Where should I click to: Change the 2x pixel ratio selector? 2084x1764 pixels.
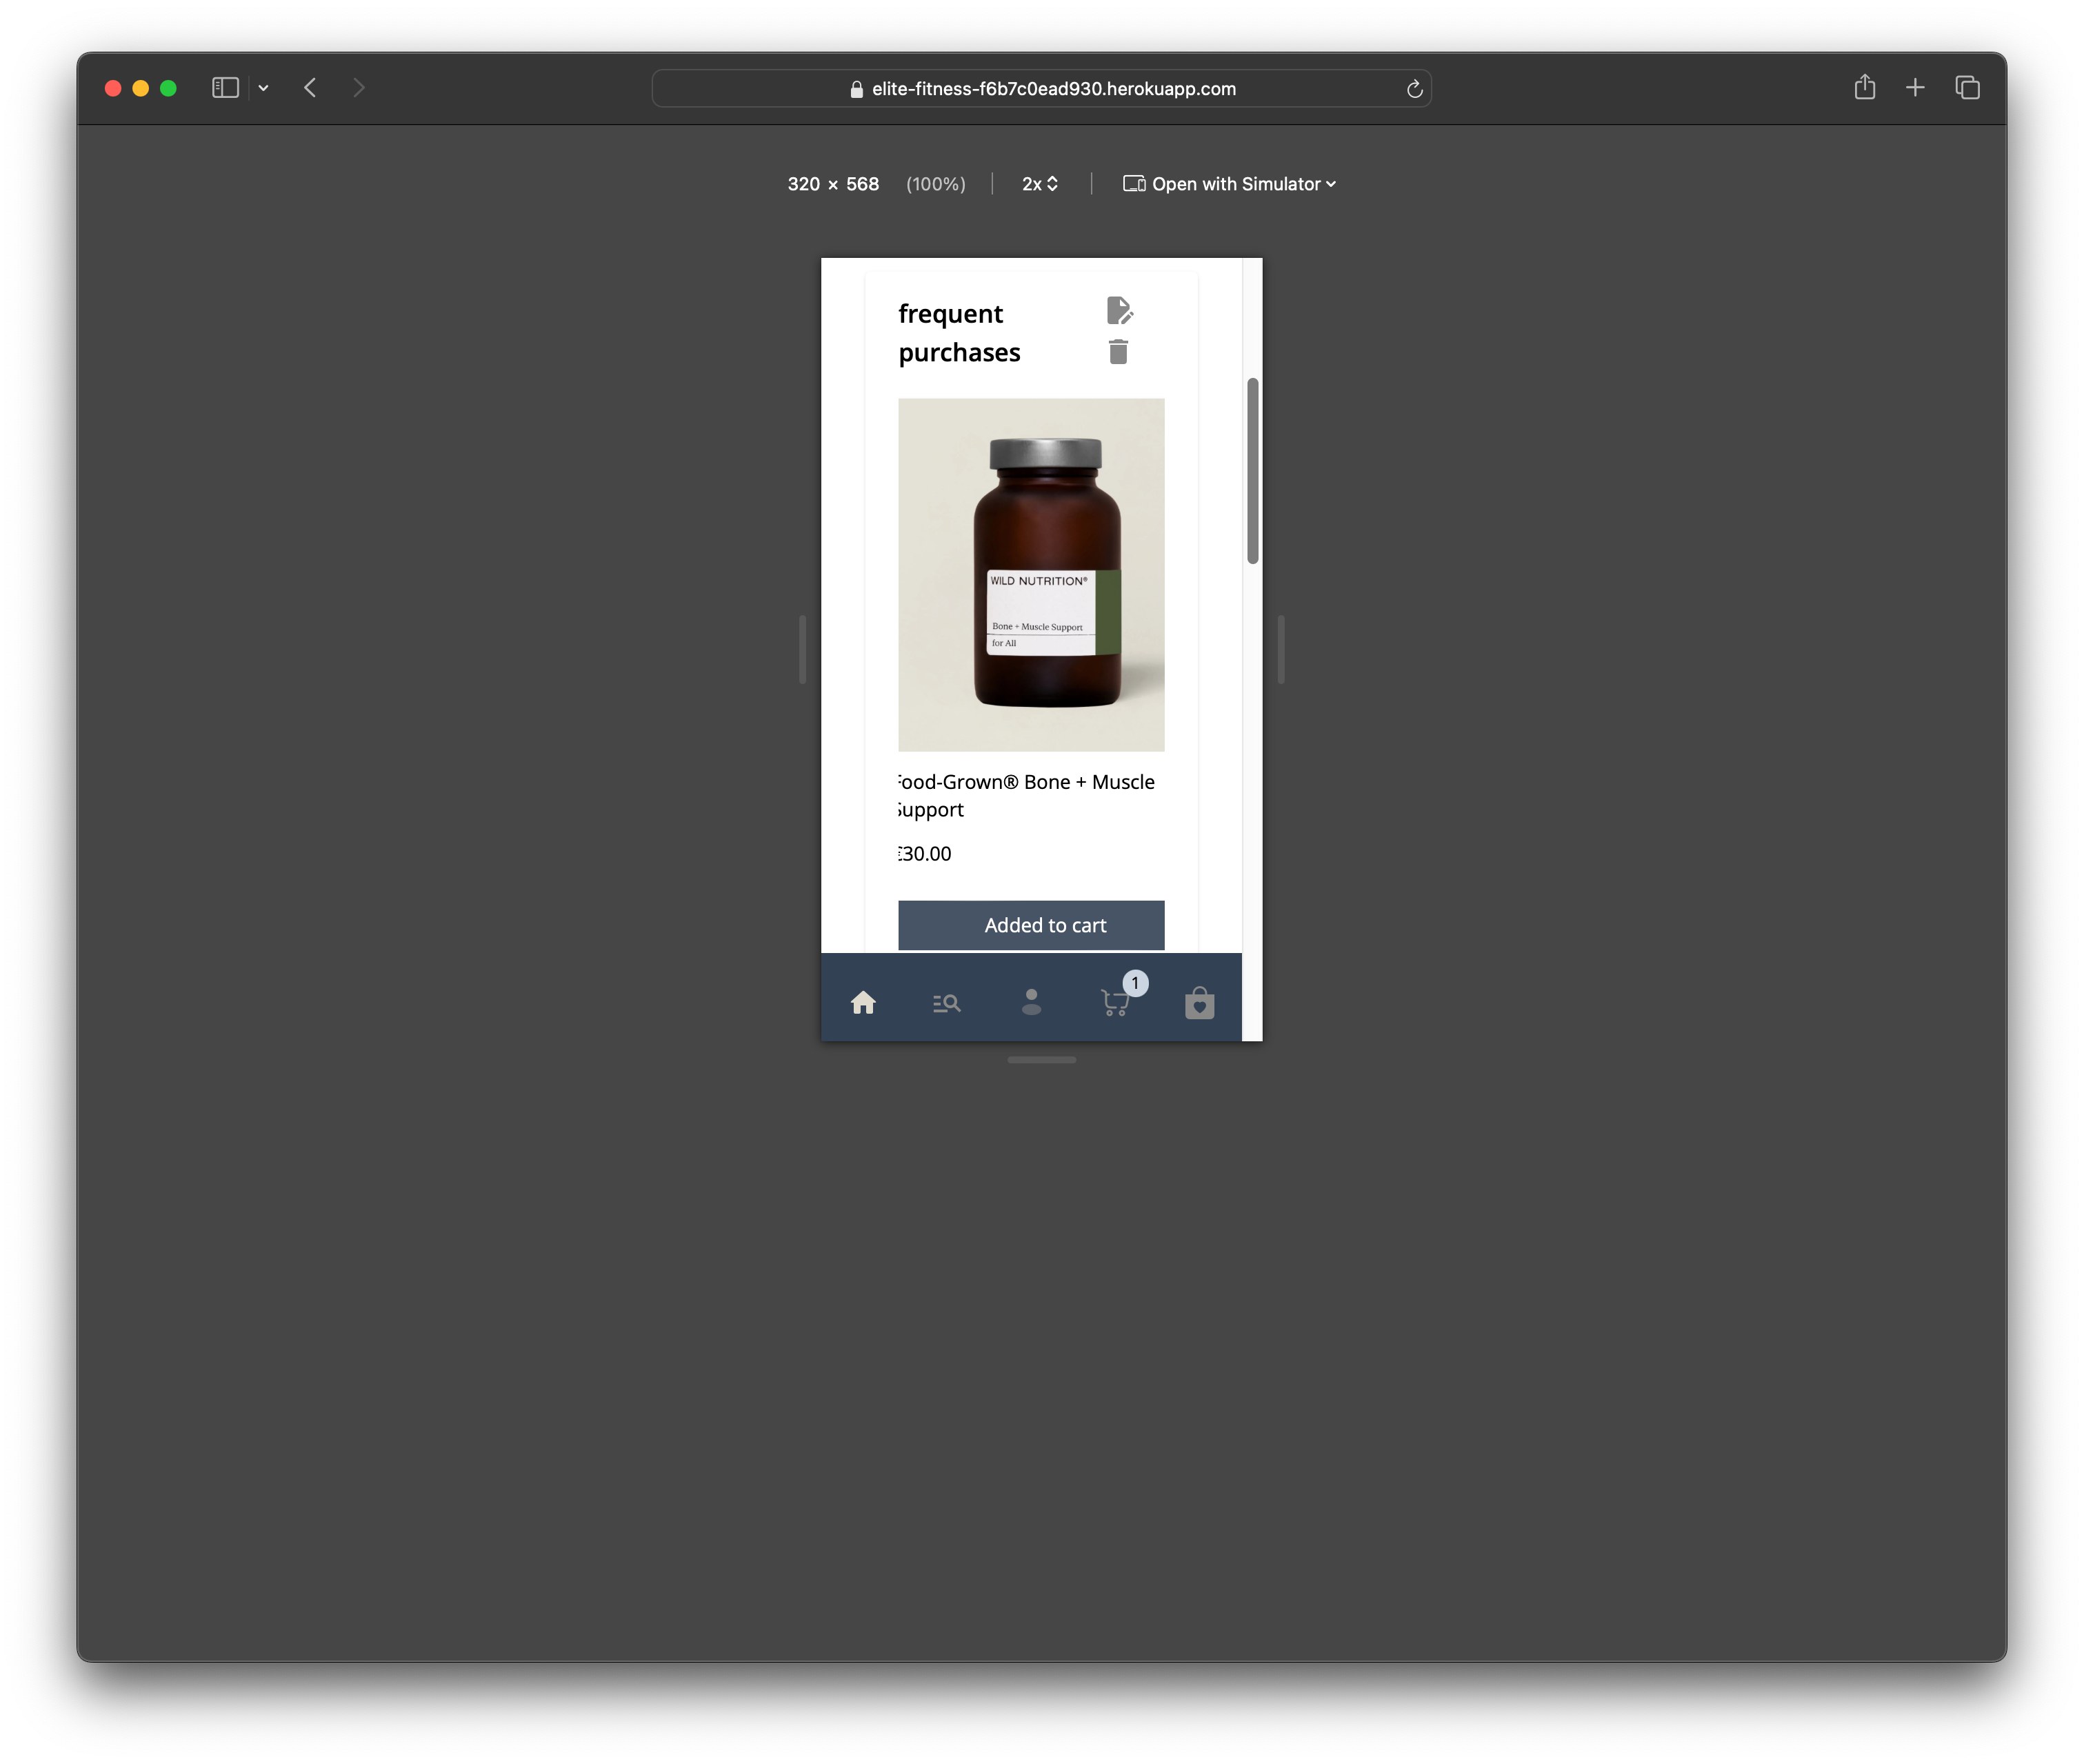[x=1039, y=184]
